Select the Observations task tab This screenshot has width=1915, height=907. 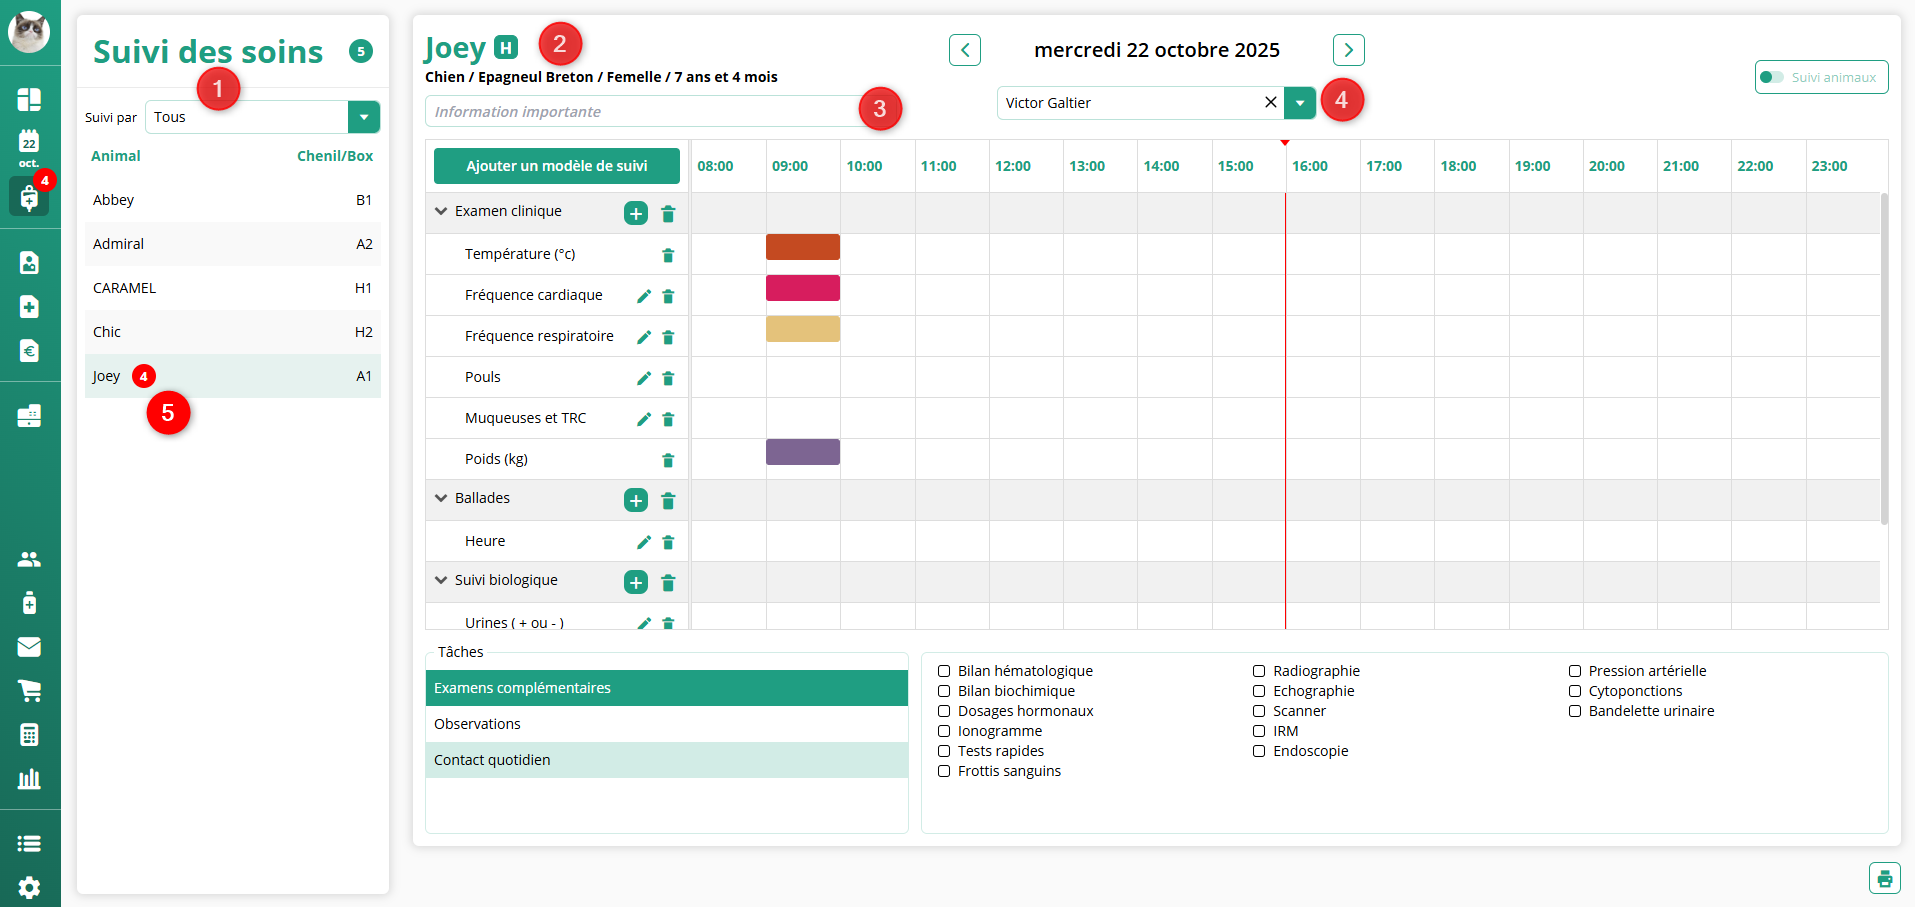click(666, 724)
